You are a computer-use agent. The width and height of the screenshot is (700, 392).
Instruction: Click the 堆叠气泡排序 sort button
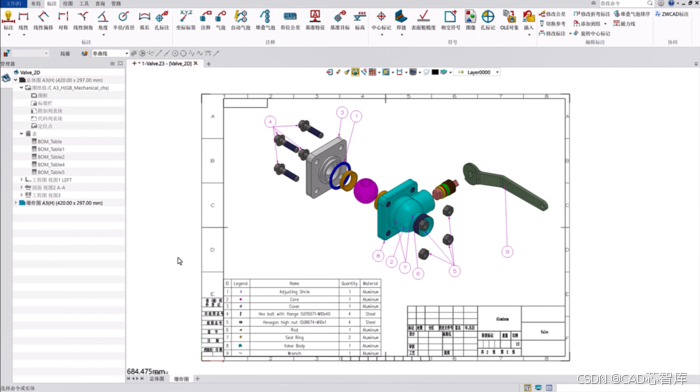632,14
